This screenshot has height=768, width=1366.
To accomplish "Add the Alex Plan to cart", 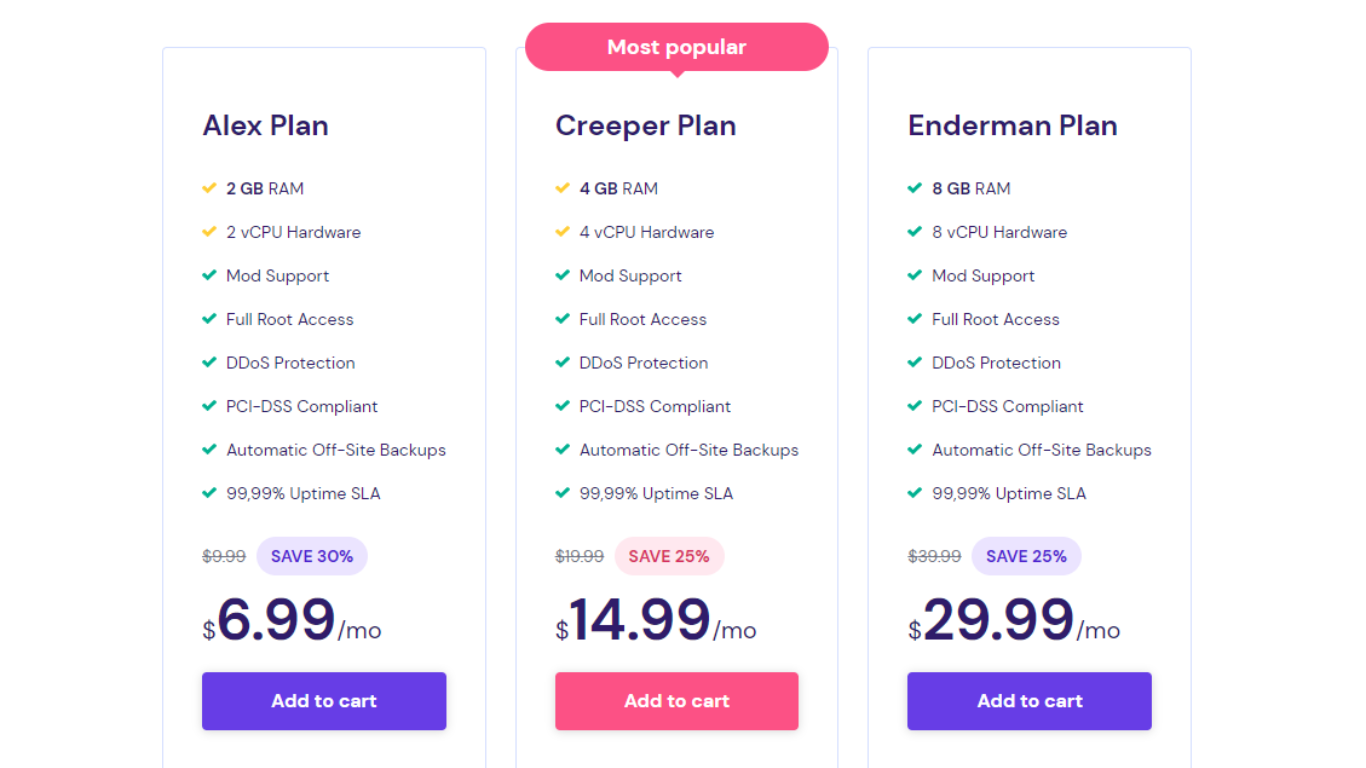I will click(324, 701).
